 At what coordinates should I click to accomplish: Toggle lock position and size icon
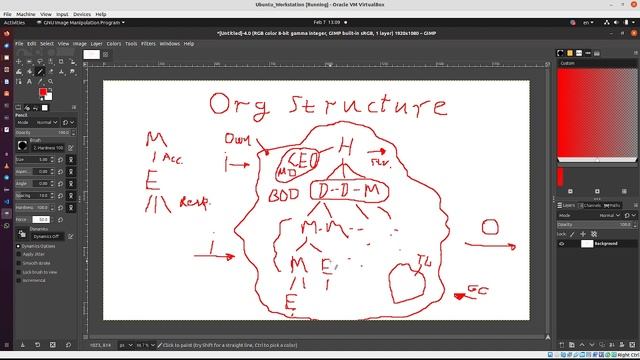point(583,234)
